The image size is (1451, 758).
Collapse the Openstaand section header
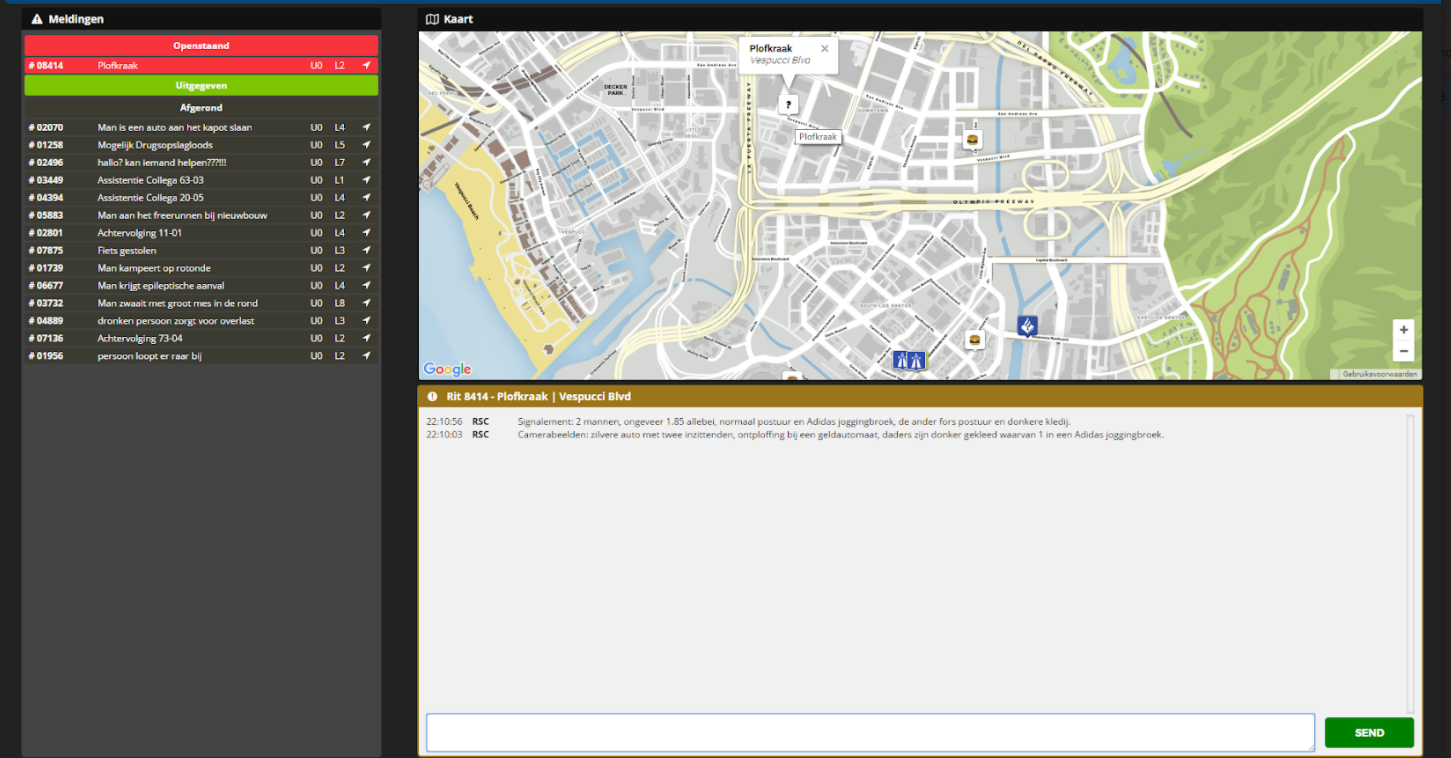coord(201,46)
